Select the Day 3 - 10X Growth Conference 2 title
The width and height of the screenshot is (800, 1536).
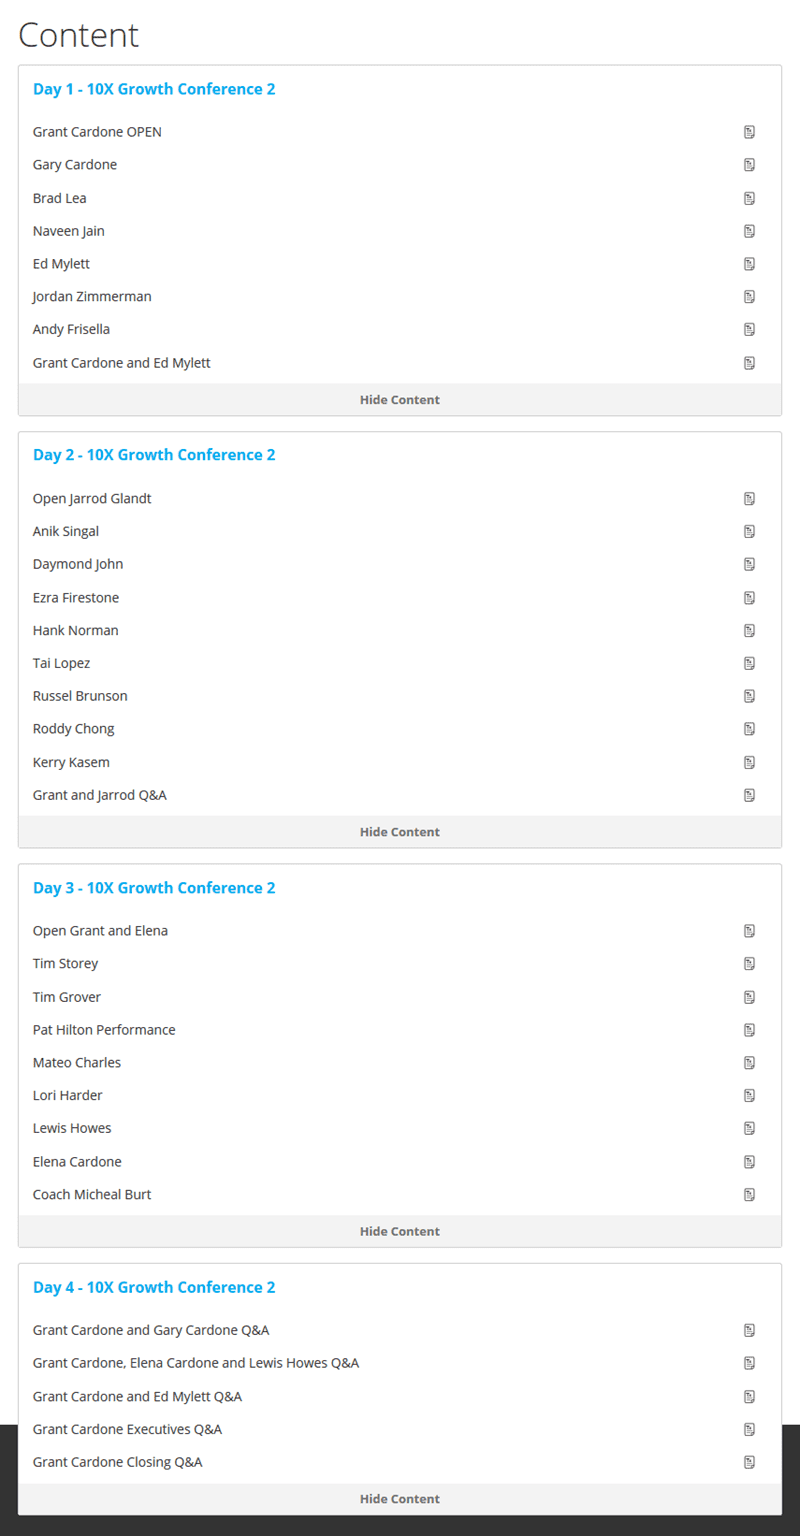pyautogui.click(x=154, y=888)
